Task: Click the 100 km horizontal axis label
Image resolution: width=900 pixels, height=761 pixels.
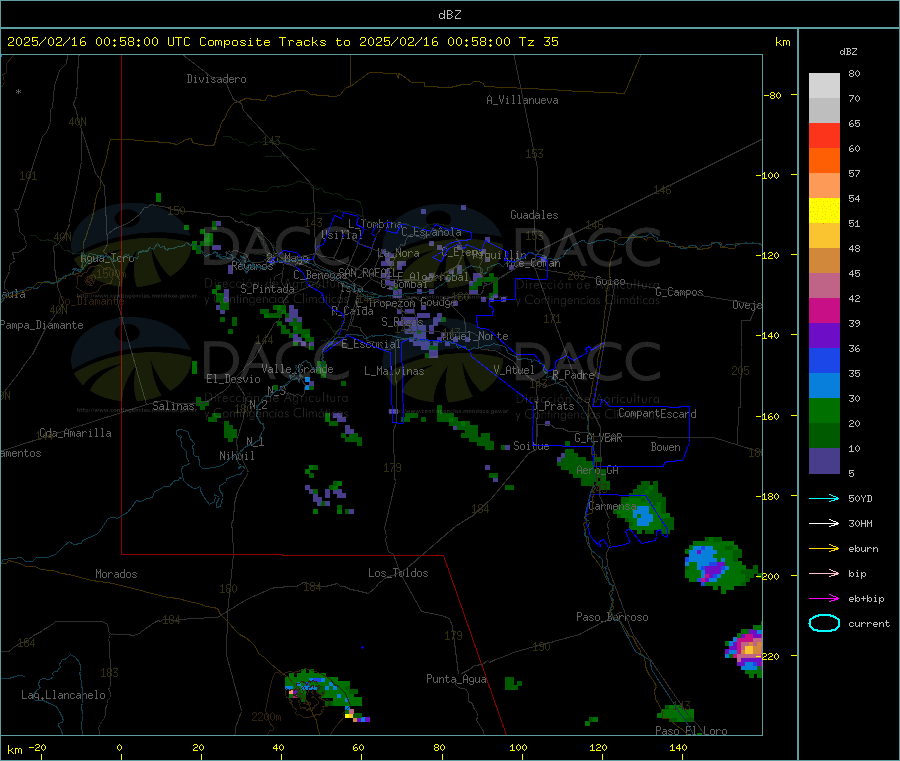Action: click(x=518, y=747)
